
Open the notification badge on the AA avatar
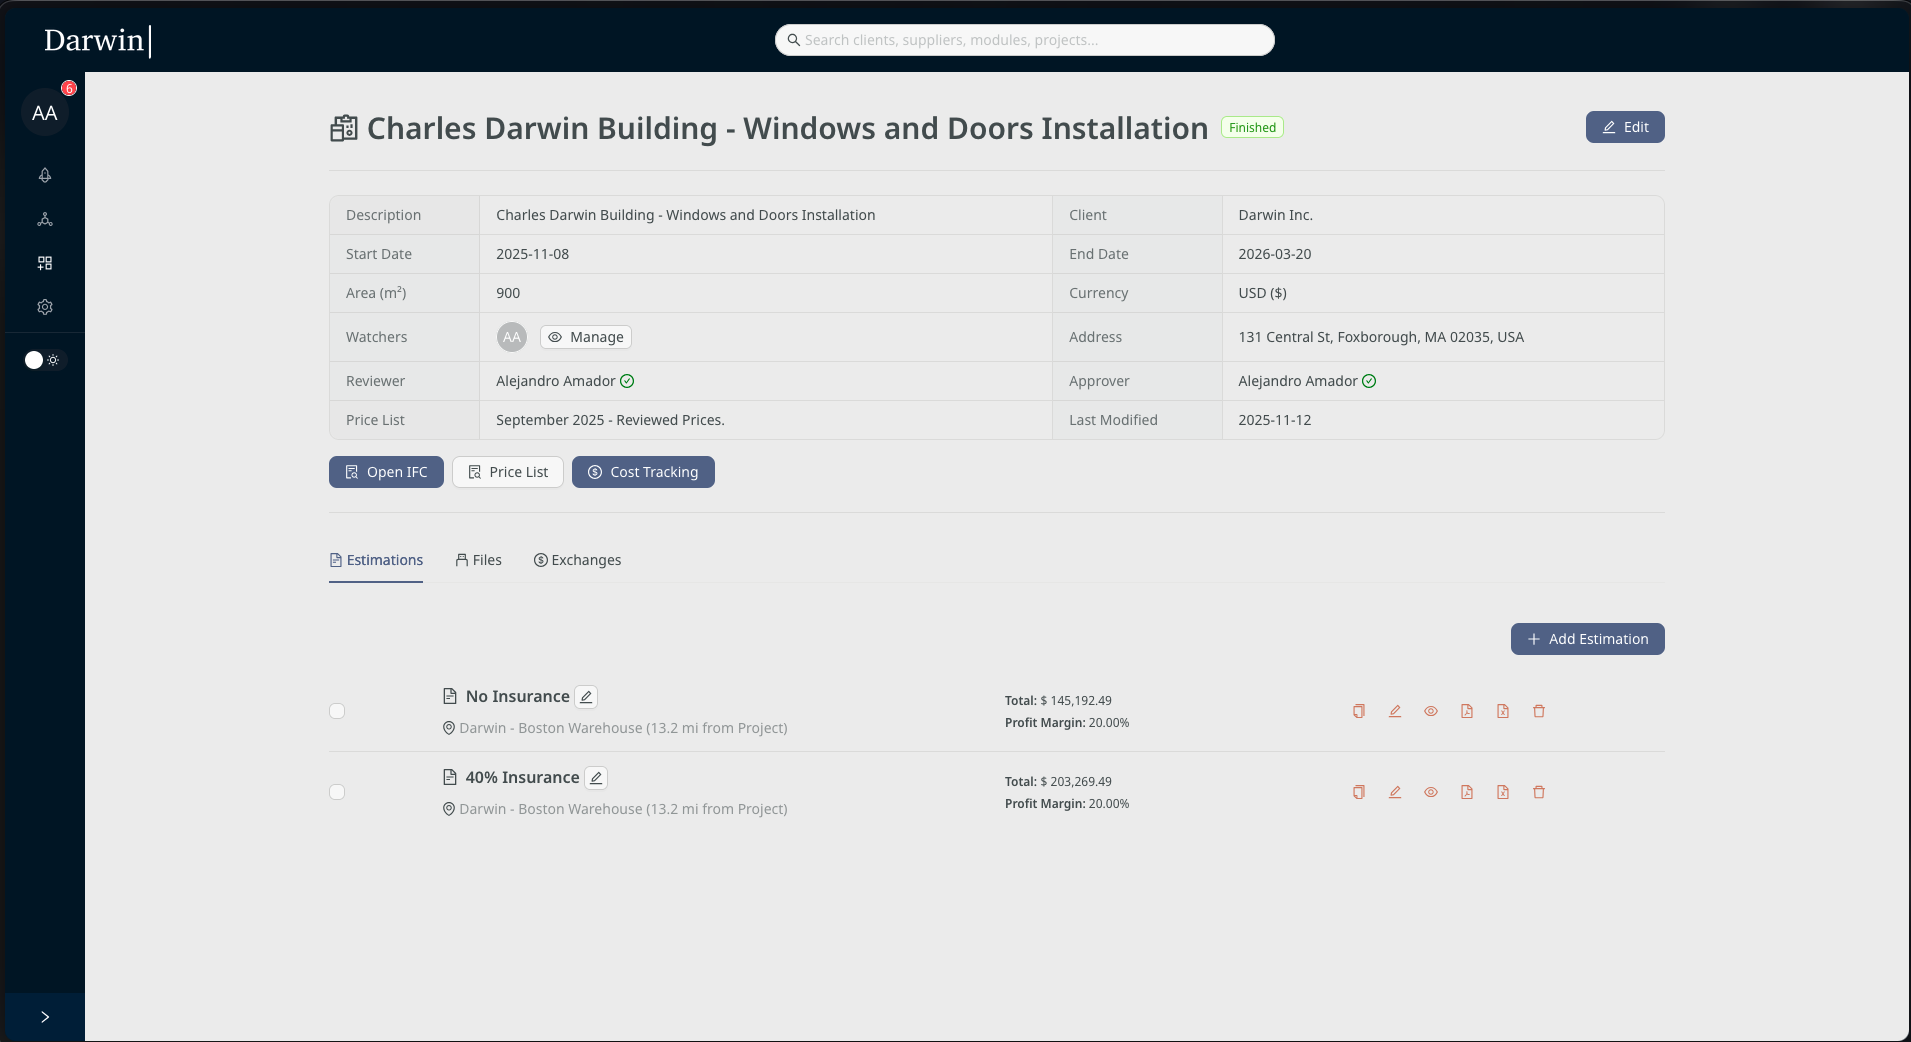point(67,88)
